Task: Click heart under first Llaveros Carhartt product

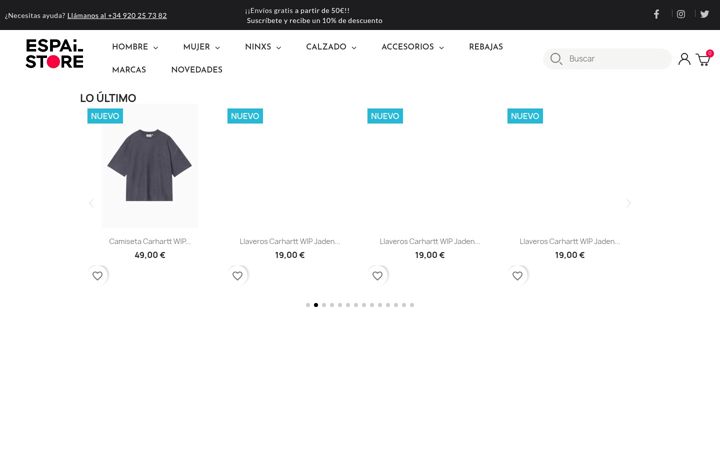Action: (x=237, y=276)
